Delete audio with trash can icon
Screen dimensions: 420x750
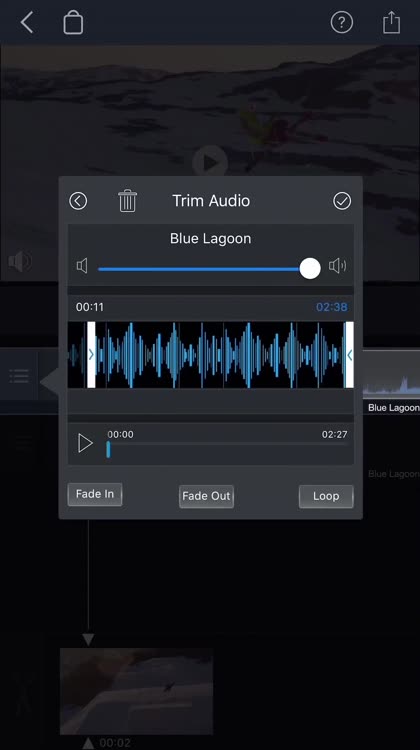coord(127,201)
